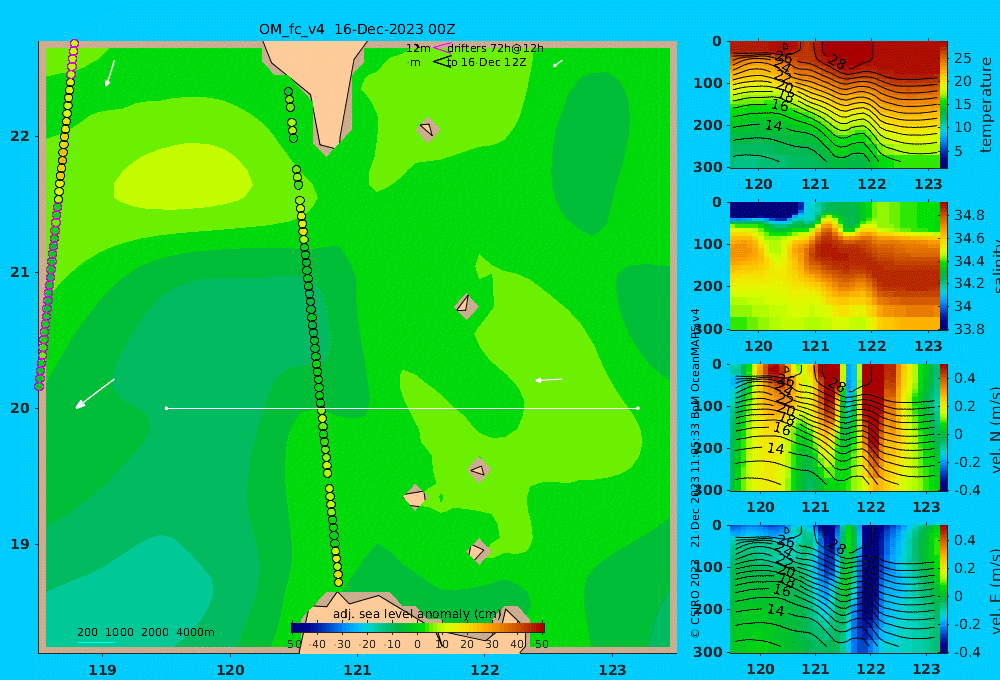Click the large white current arrow near 20N 119E
The image size is (1000, 680).
(x=94, y=394)
